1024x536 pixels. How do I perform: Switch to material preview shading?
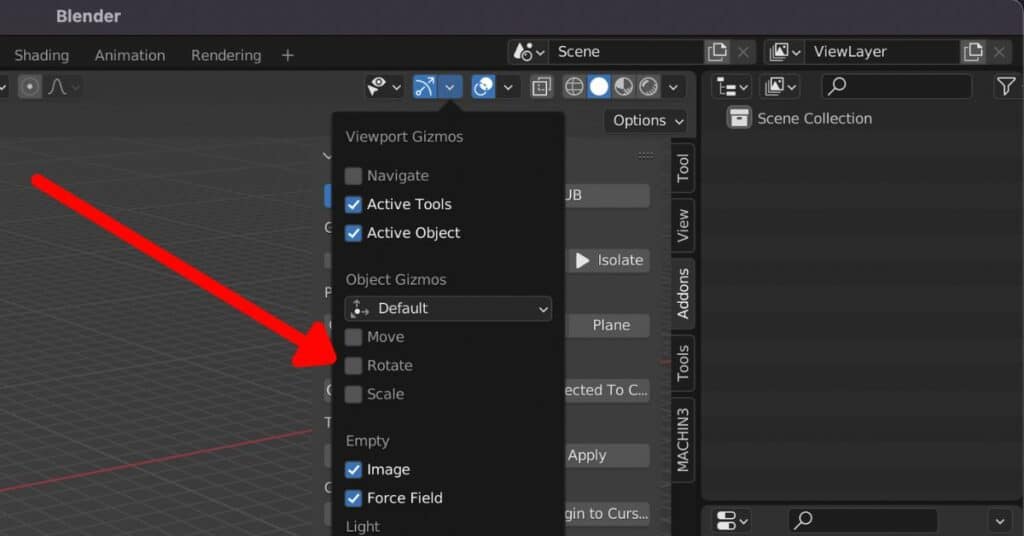[x=624, y=87]
